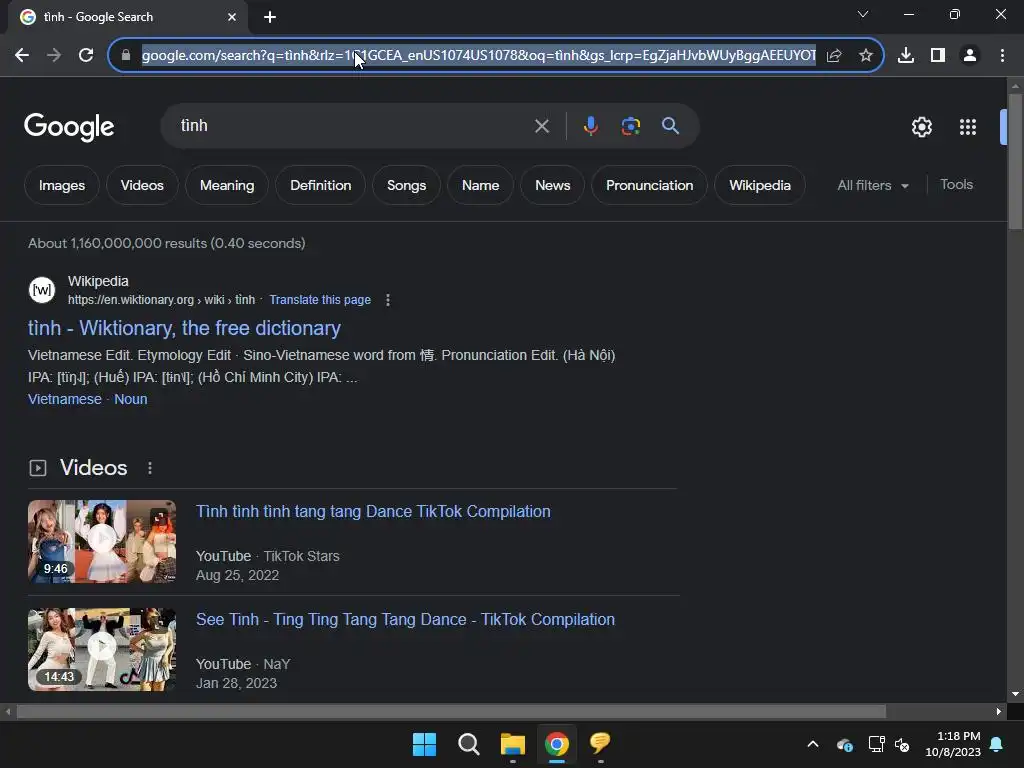Select the Songs filter chip
Image resolution: width=1024 pixels, height=768 pixels.
406,185
